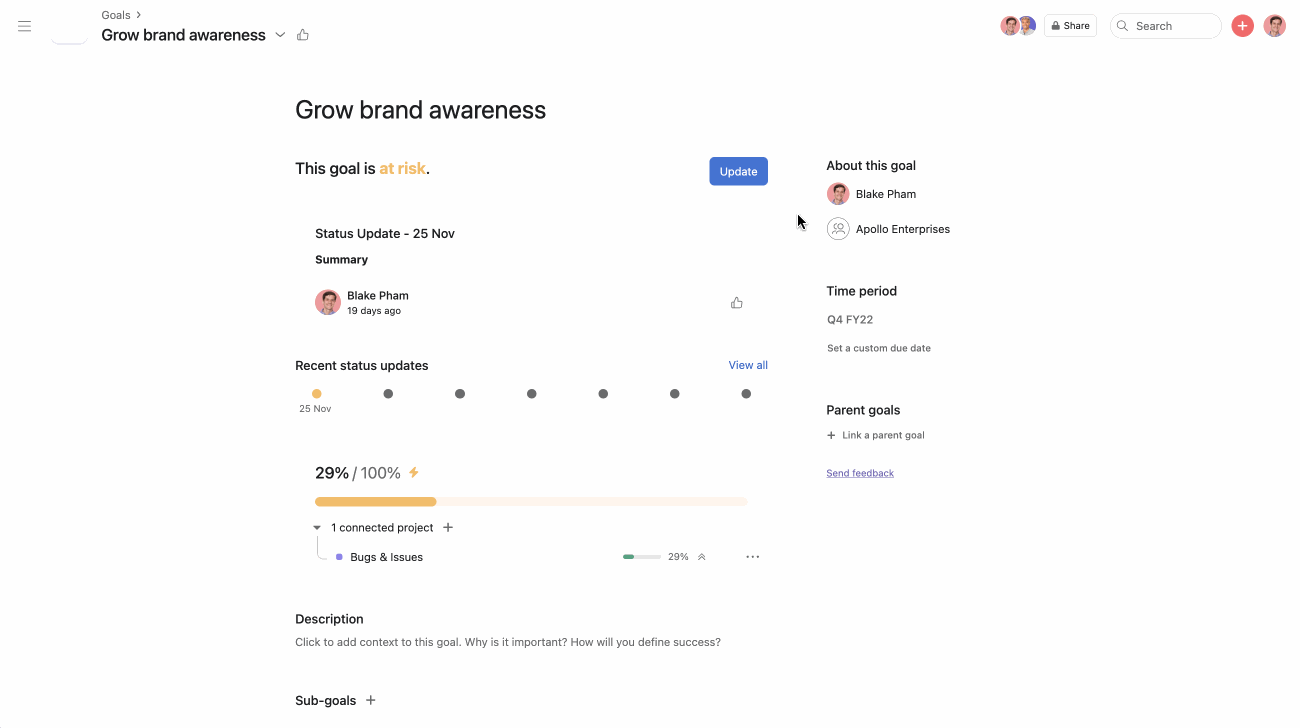Image resolution: width=1300 pixels, height=728 pixels.
Task: Click the goal progress bar
Action: (530, 501)
